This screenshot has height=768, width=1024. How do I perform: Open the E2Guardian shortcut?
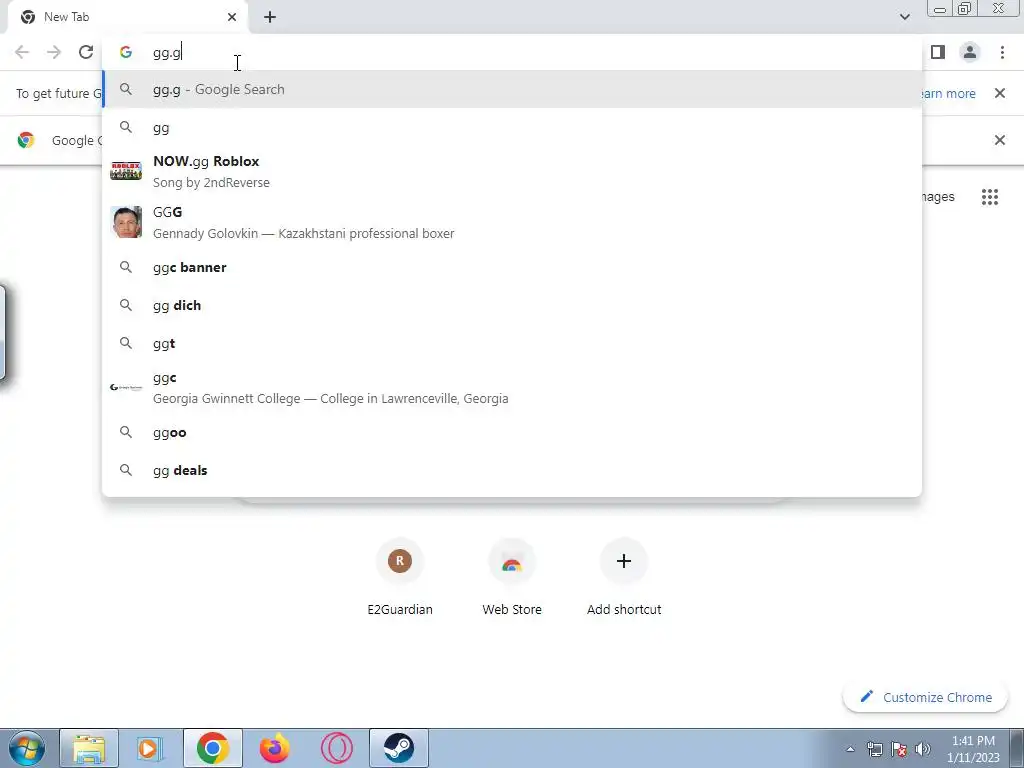(x=400, y=578)
